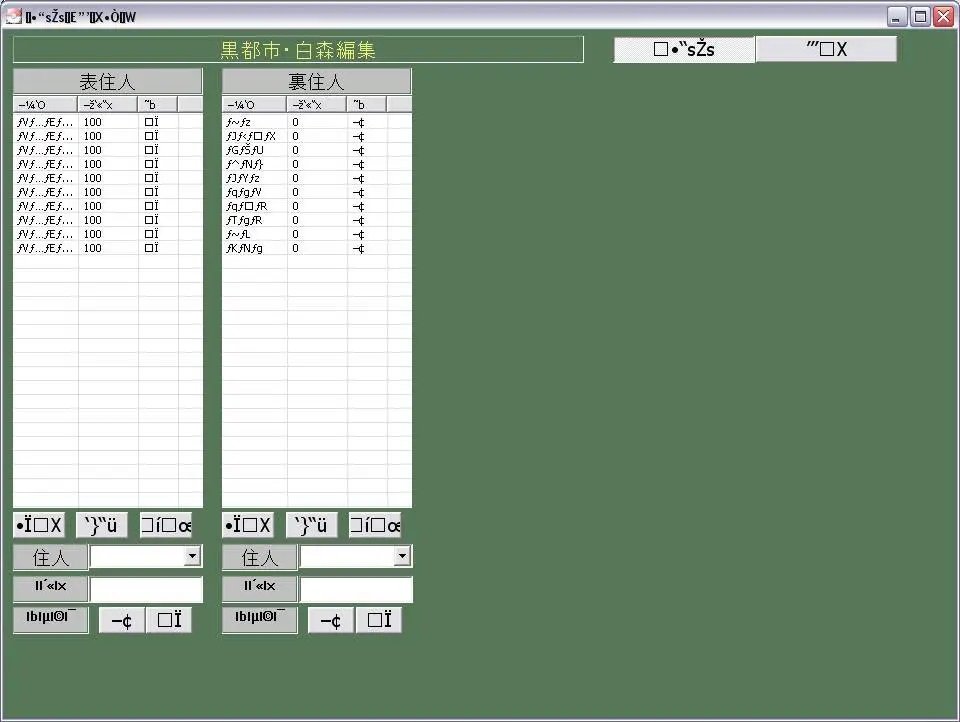Click the '□Ï' button in the right bottom row

(x=379, y=620)
